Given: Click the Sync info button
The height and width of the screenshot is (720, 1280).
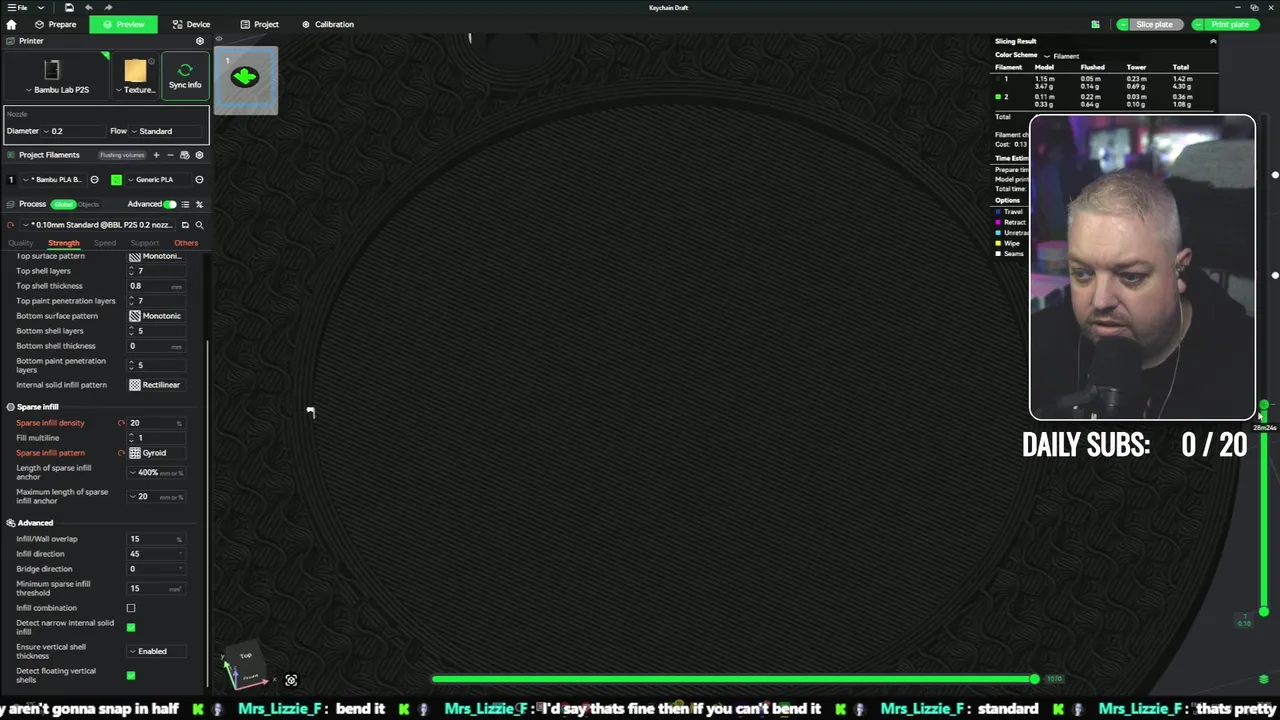Looking at the screenshot, I should [x=185, y=75].
